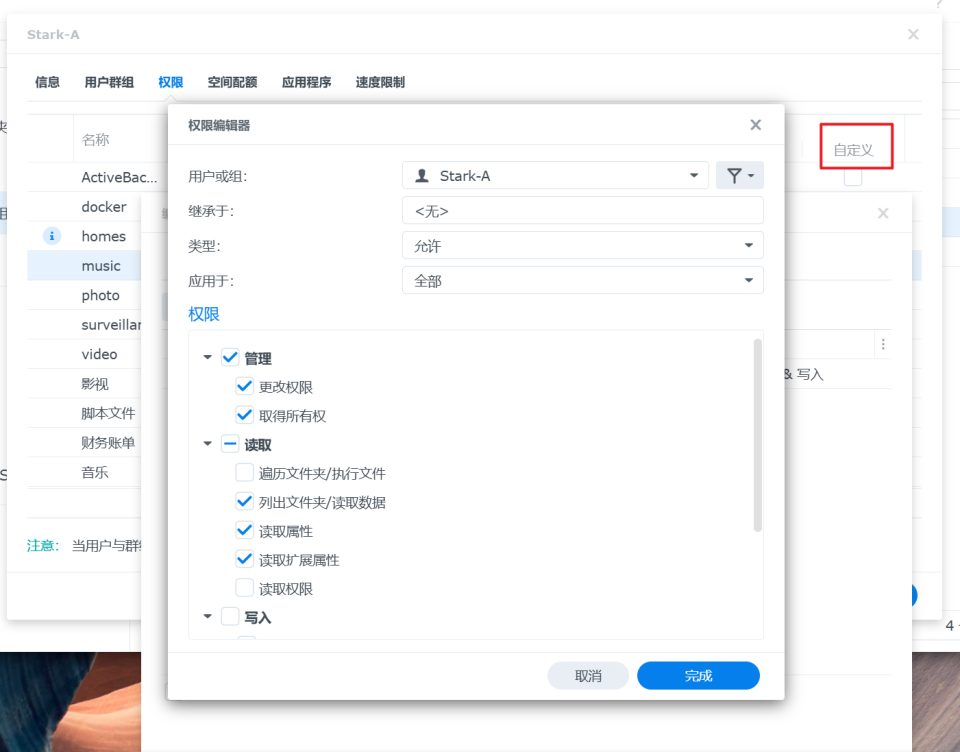This screenshot has width=960, height=752.
Task: Click the info icon beside homes
Action: coord(53,236)
